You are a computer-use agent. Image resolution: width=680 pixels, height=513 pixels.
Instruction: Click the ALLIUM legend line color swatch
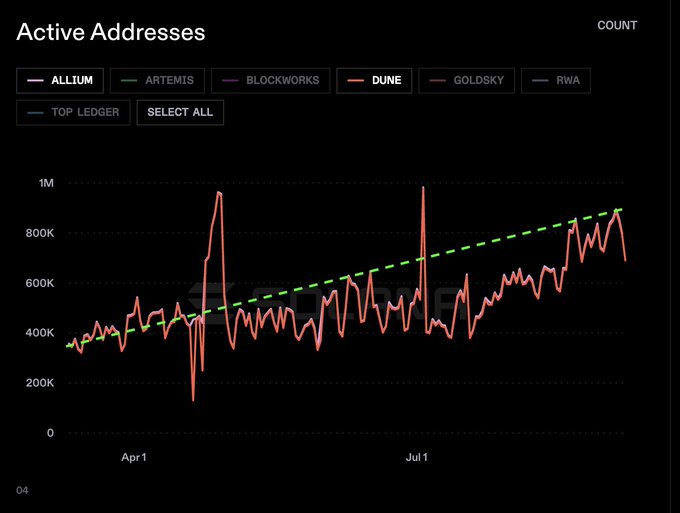pyautogui.click(x=35, y=81)
